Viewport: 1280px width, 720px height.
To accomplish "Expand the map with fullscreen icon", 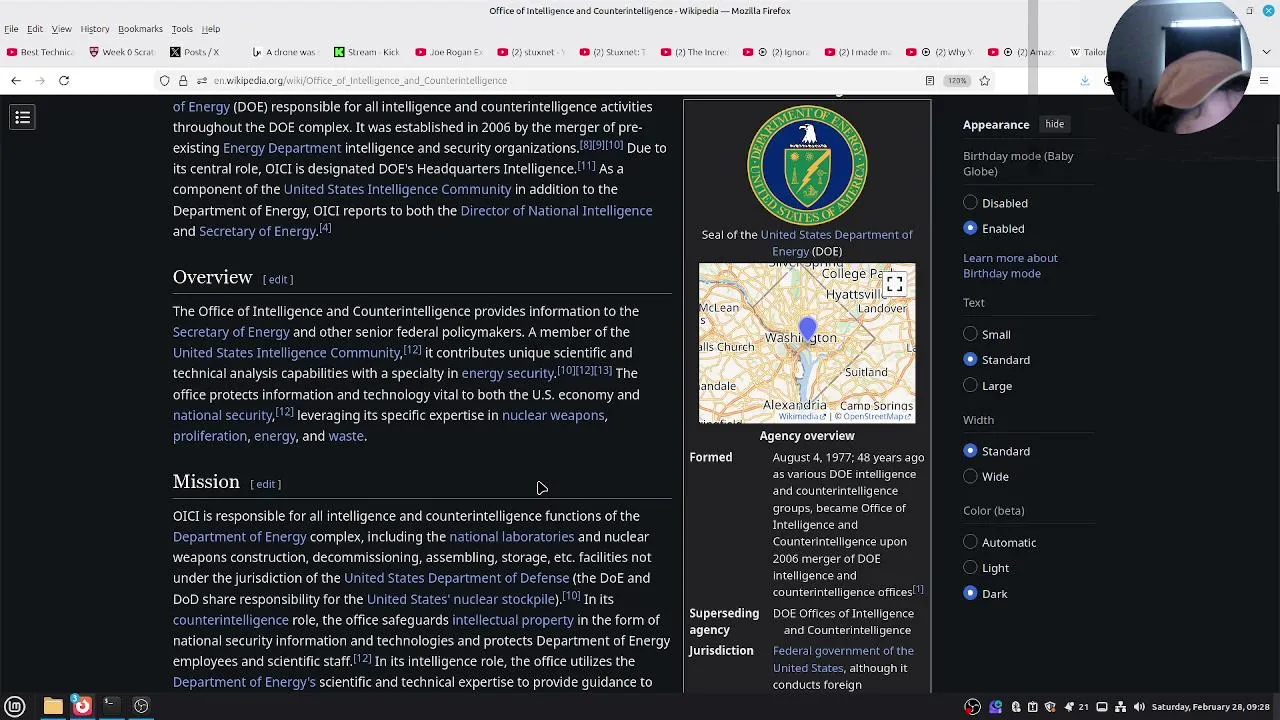I will coord(894,285).
